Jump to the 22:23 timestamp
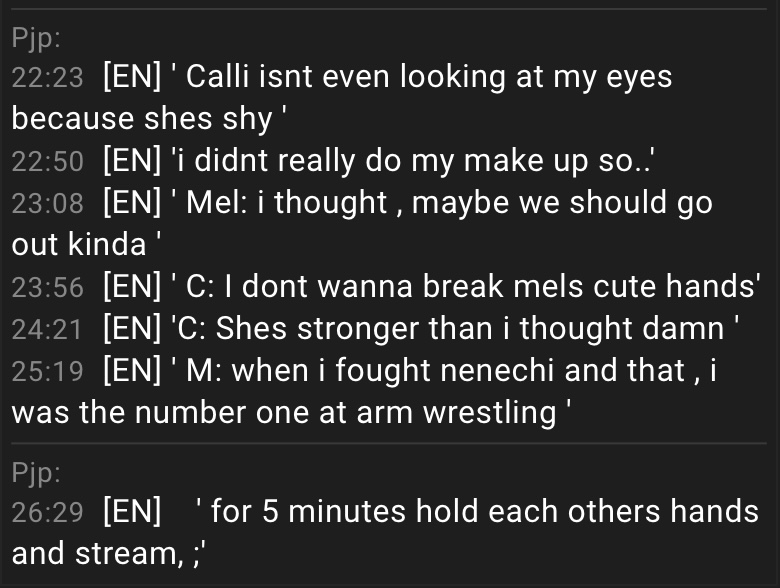The height and width of the screenshot is (588, 780). (x=47, y=78)
